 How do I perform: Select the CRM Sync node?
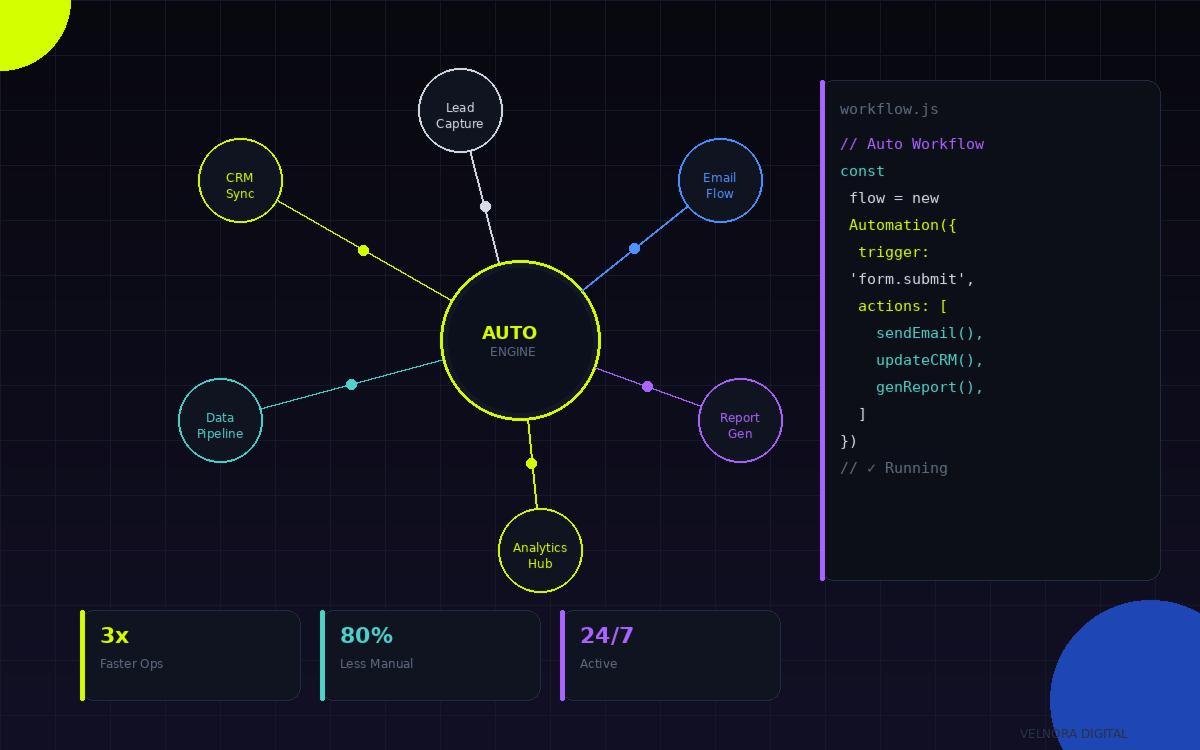point(240,180)
